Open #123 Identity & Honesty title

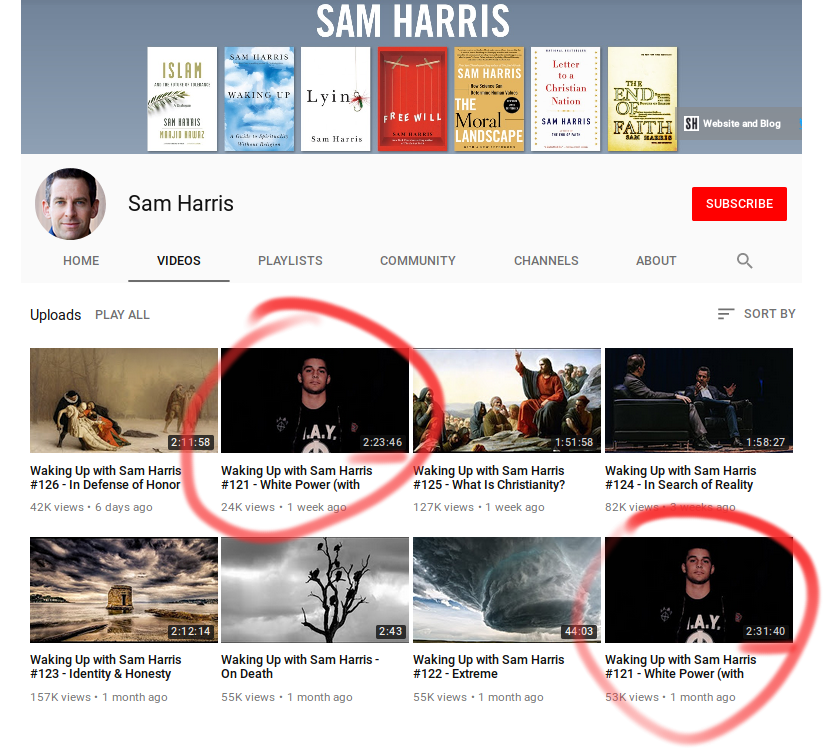tap(105, 667)
